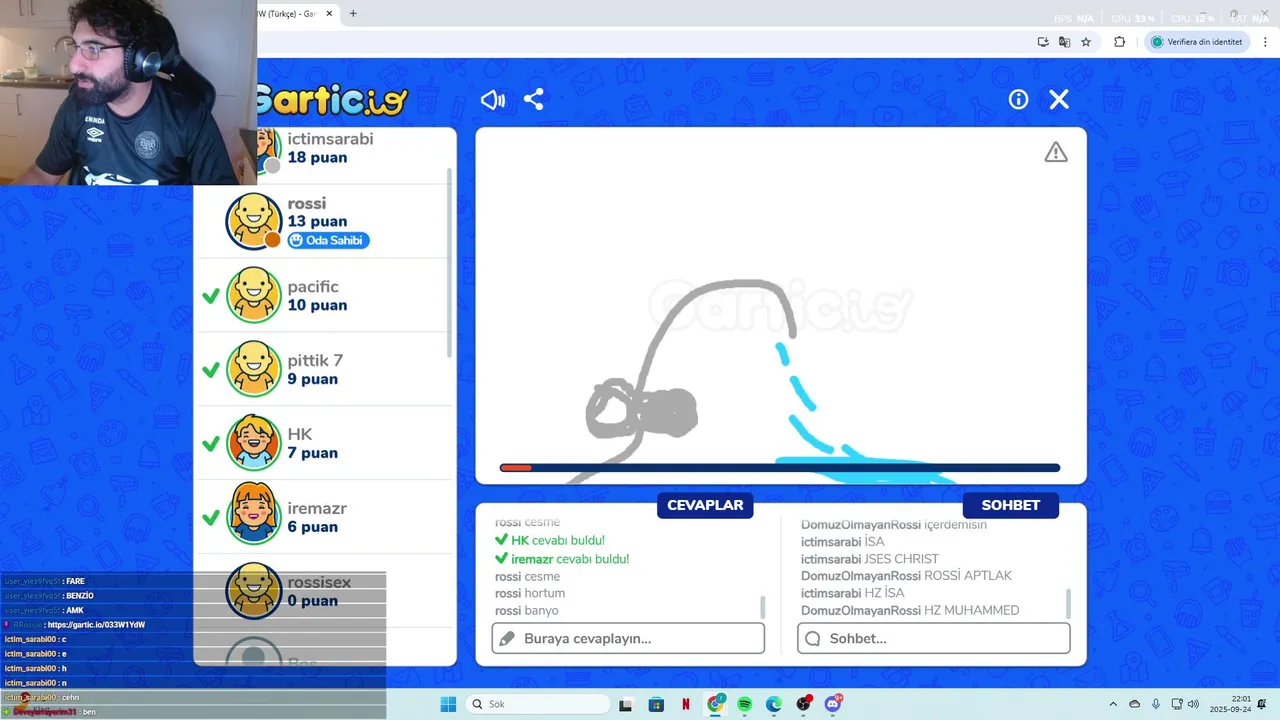This screenshot has width=1280, height=720.
Task: Click the Gartic.io logo
Action: pos(332,98)
